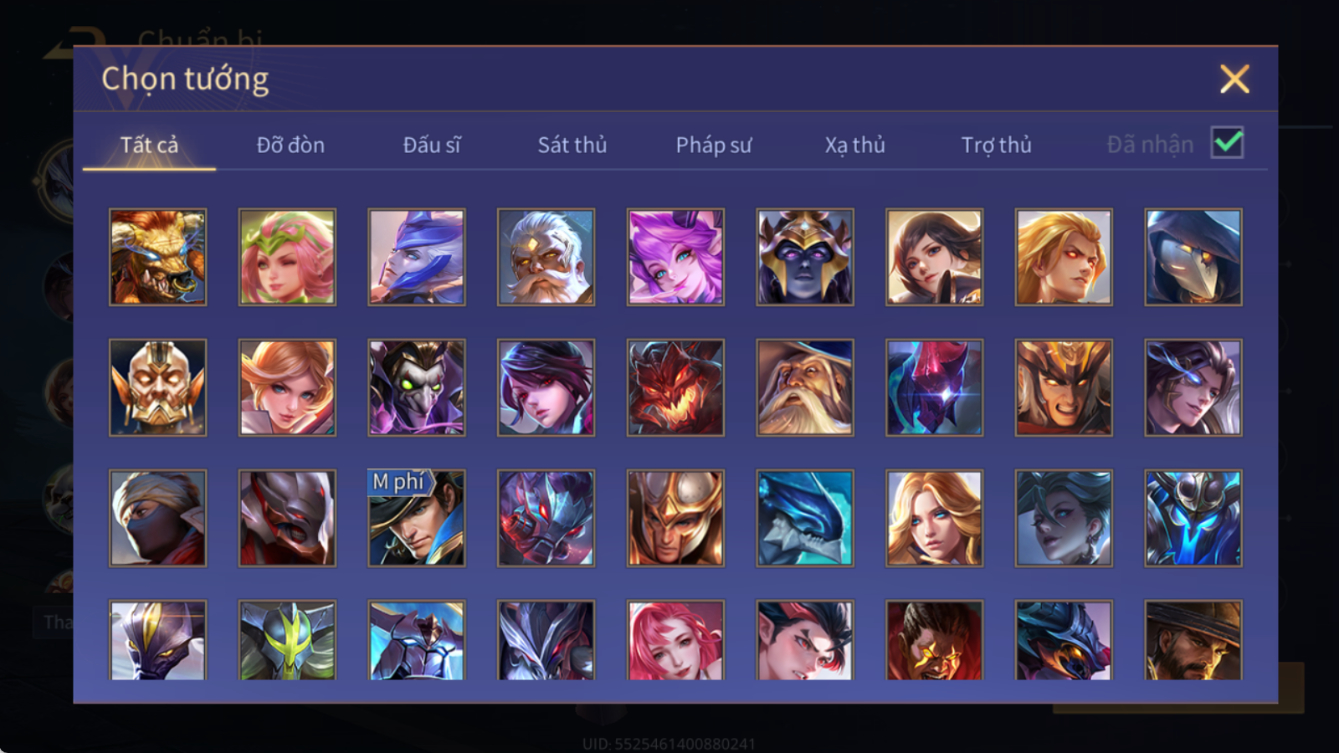Switch to the Trợ thủ tab

tap(996, 145)
